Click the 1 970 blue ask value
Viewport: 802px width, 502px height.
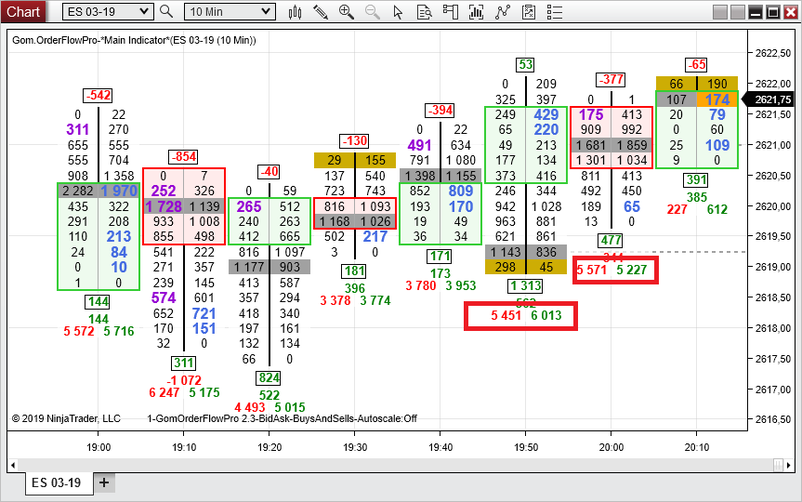point(119,191)
